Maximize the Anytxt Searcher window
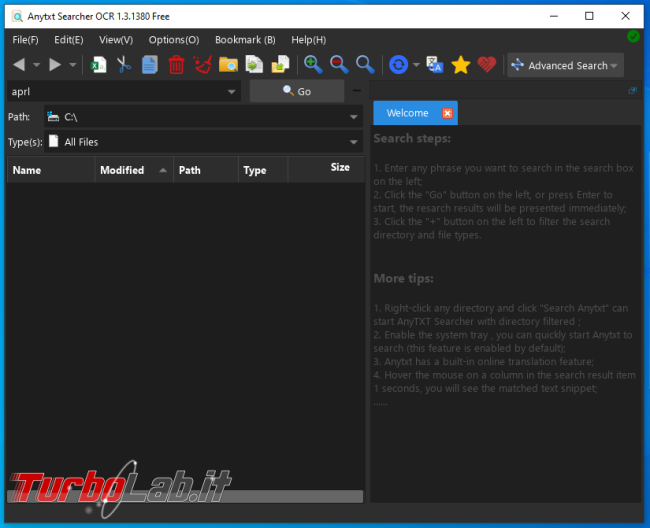The image size is (650, 528). click(x=589, y=16)
